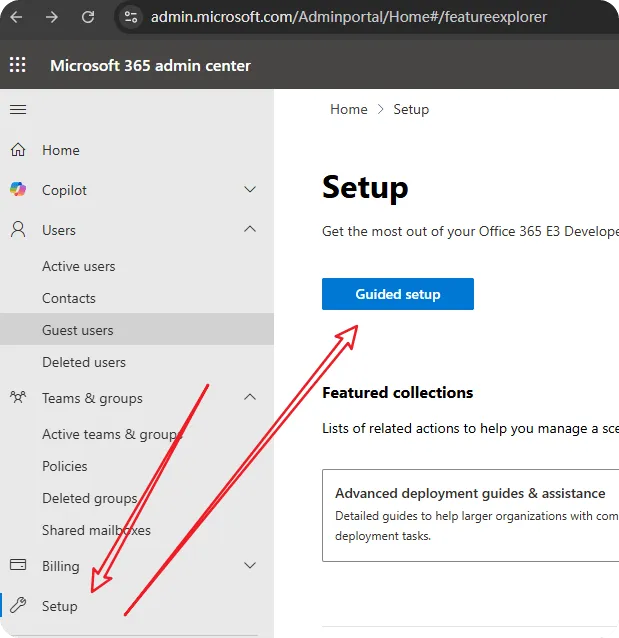
Task: Click the Guided setup button
Action: coord(398,294)
